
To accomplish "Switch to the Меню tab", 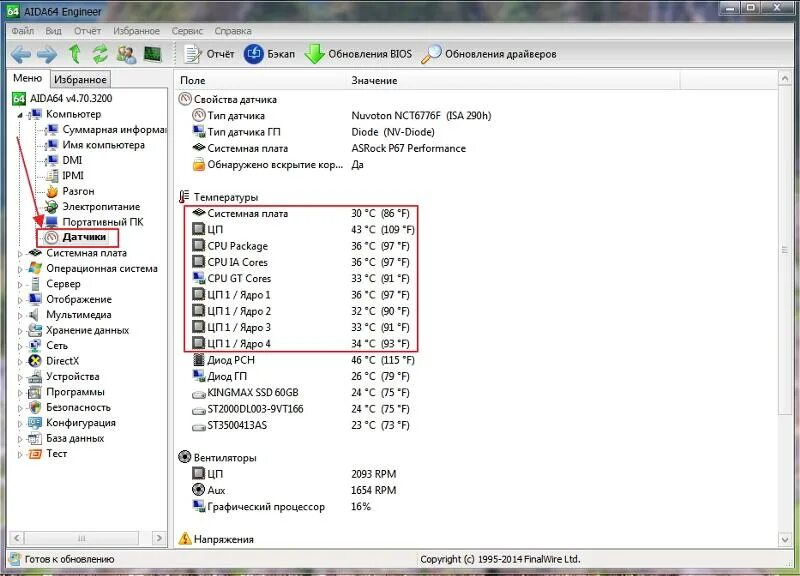I will (x=28, y=78).
